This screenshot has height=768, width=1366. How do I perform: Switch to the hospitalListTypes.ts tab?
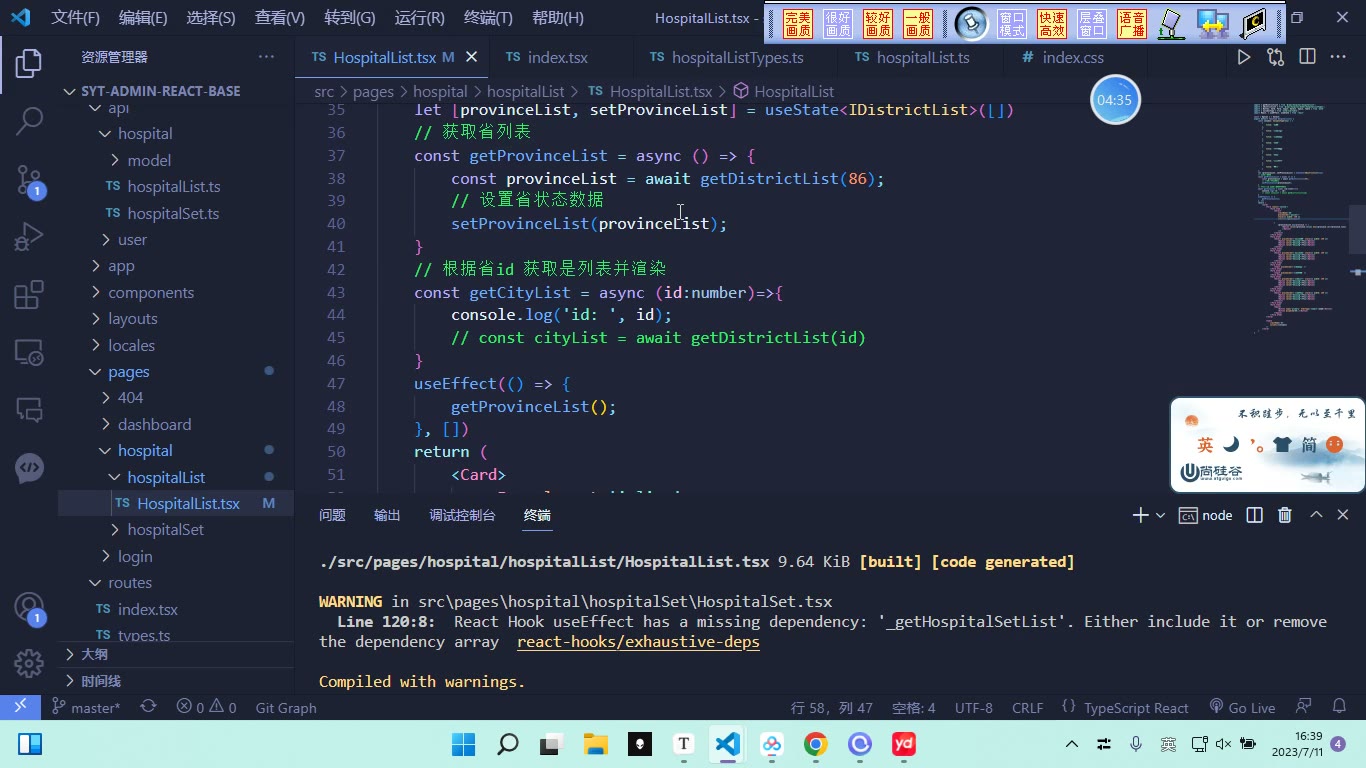(x=726, y=57)
